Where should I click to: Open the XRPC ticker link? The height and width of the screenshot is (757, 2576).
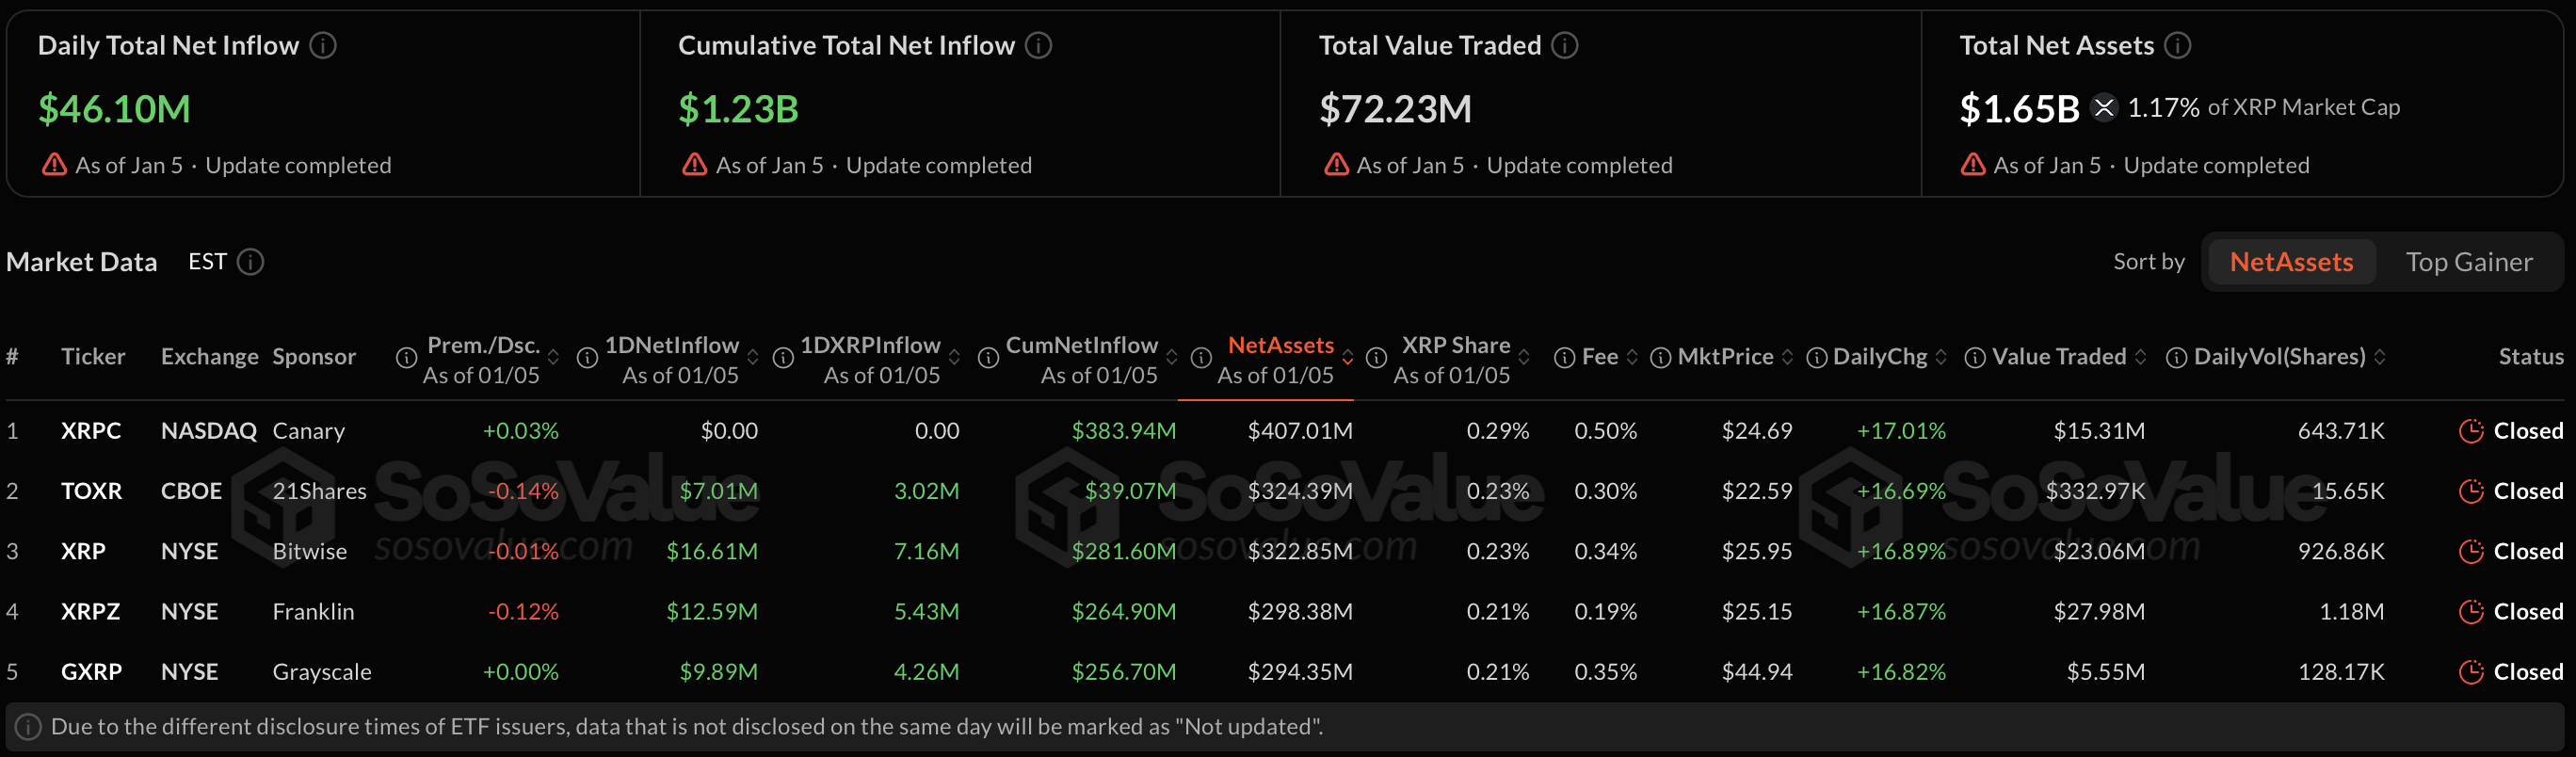[91, 431]
